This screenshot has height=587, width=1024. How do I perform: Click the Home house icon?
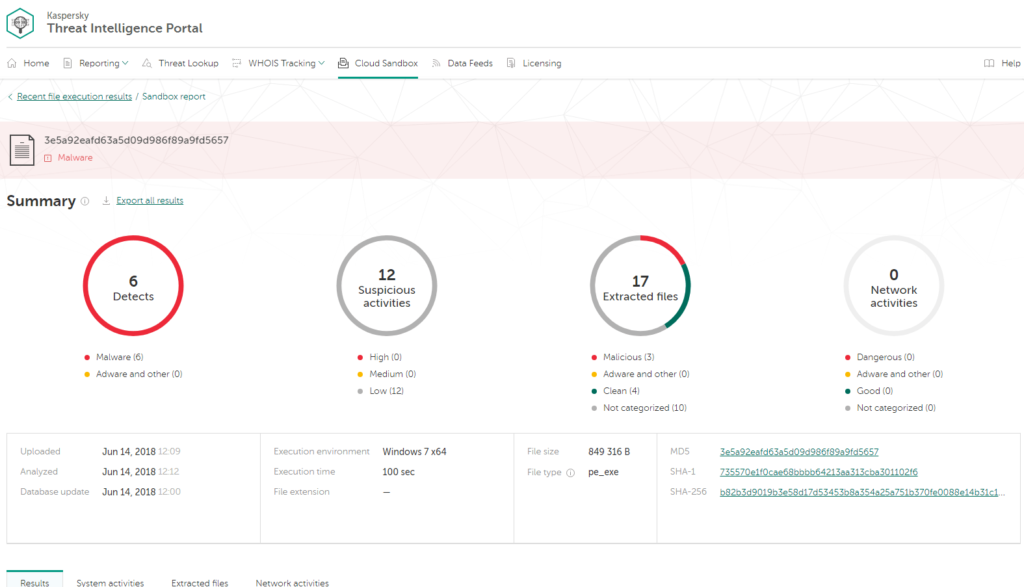(x=12, y=63)
